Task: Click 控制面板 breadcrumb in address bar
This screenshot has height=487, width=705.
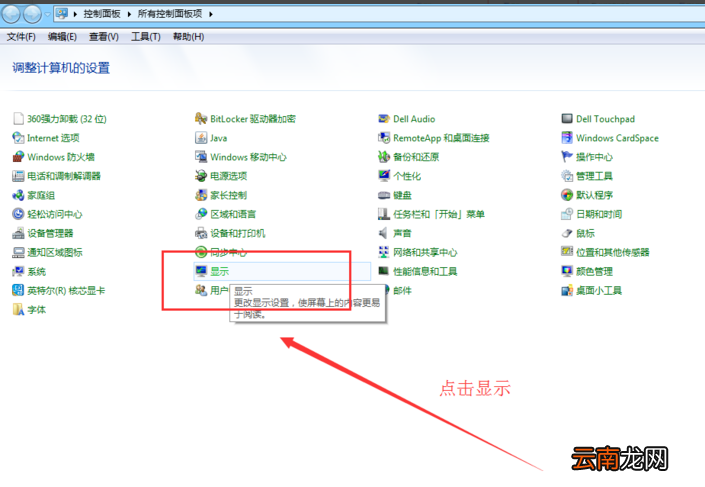Action: tap(102, 14)
